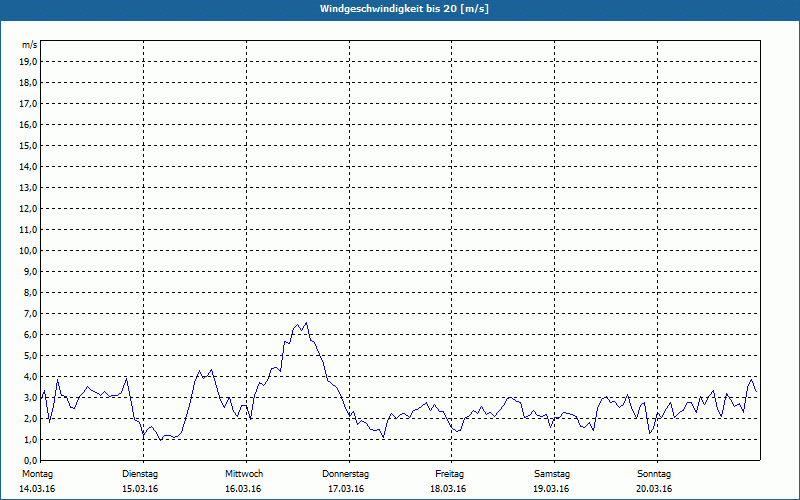Select the 7,0 axis value
This screenshot has height=500, width=800.
pyautogui.click(x=30, y=314)
